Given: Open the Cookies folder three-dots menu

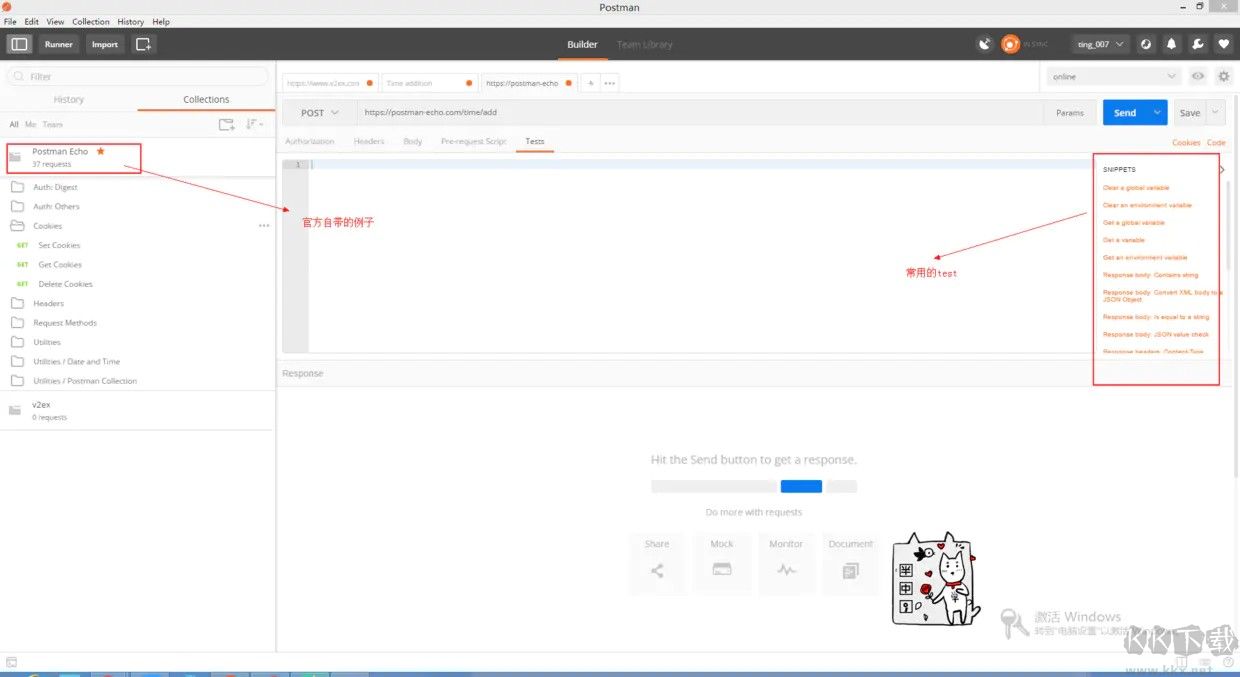Looking at the screenshot, I should (264, 226).
